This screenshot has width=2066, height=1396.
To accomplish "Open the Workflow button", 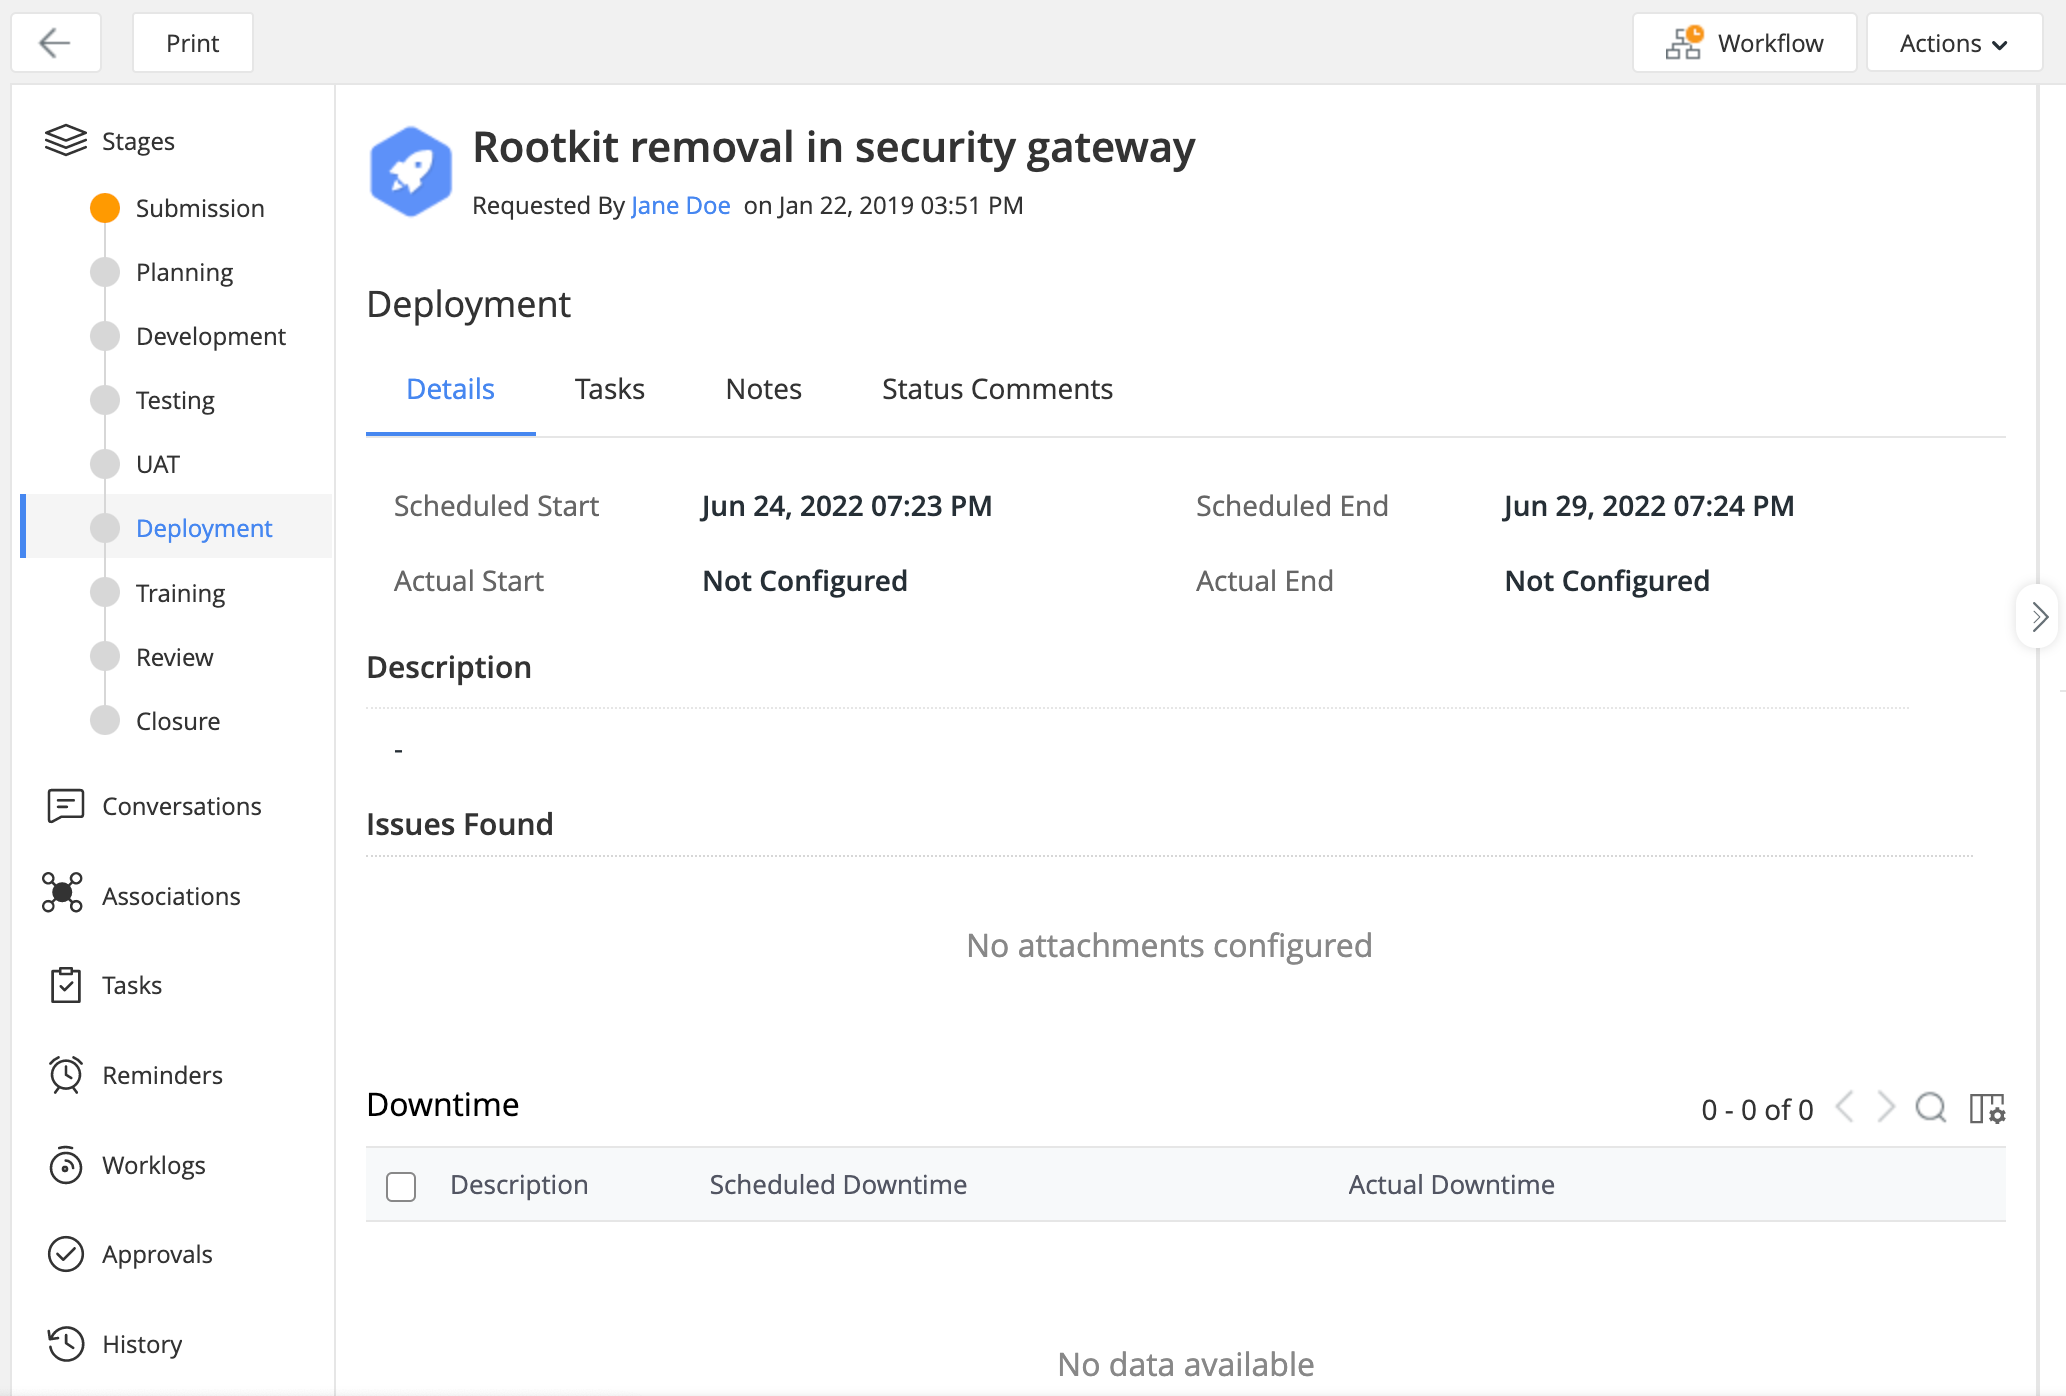I will coord(1744,43).
